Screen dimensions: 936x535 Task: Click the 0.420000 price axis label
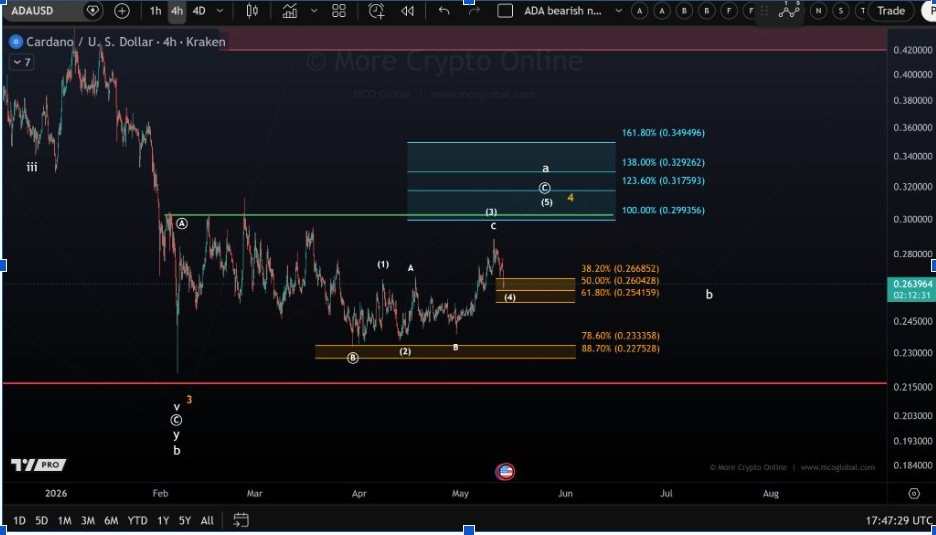tap(912, 50)
